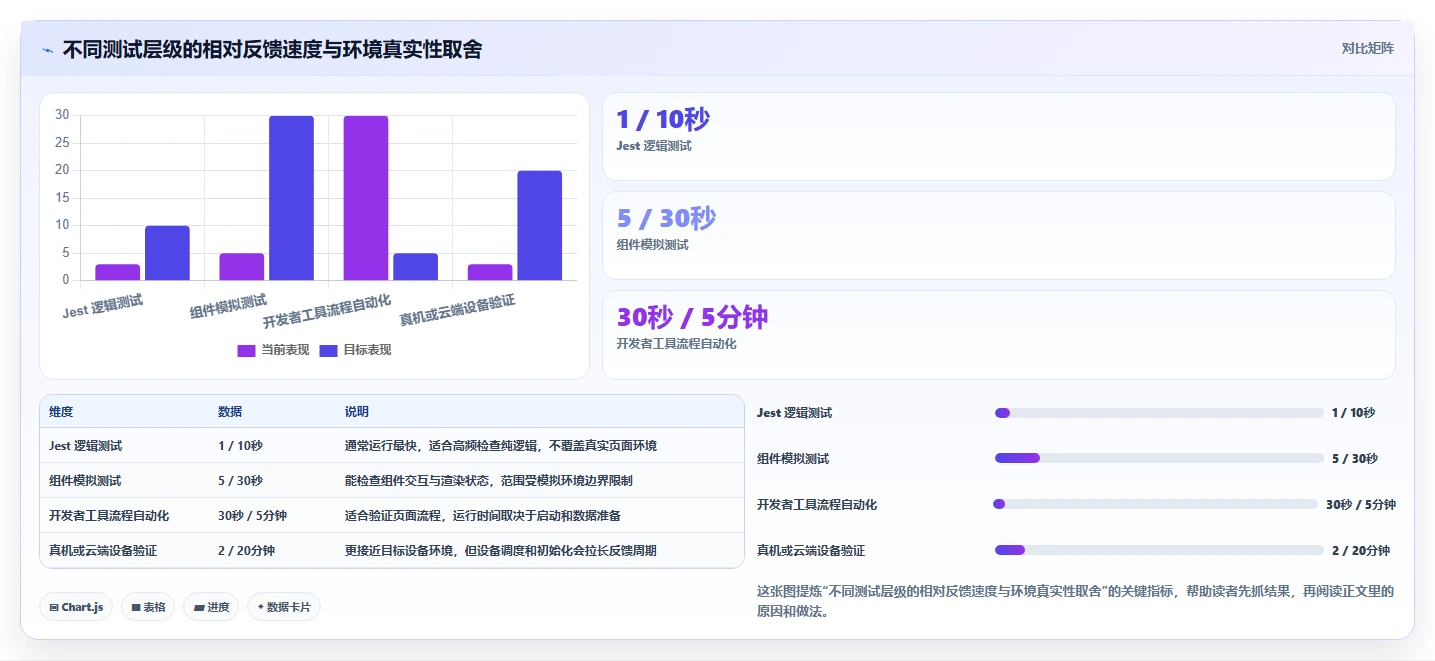The image size is (1435, 661).
Task: Click the 开发者工具流程自动化 progress bar
Action: point(1155,504)
